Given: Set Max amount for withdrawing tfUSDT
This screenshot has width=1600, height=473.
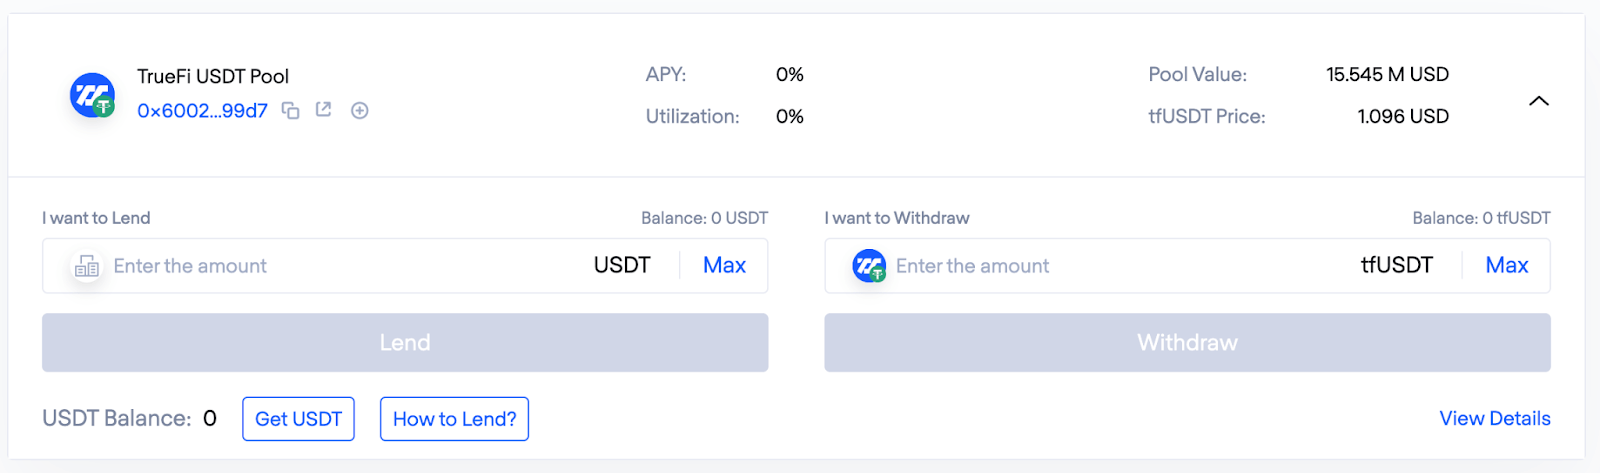Looking at the screenshot, I should [x=1507, y=265].
